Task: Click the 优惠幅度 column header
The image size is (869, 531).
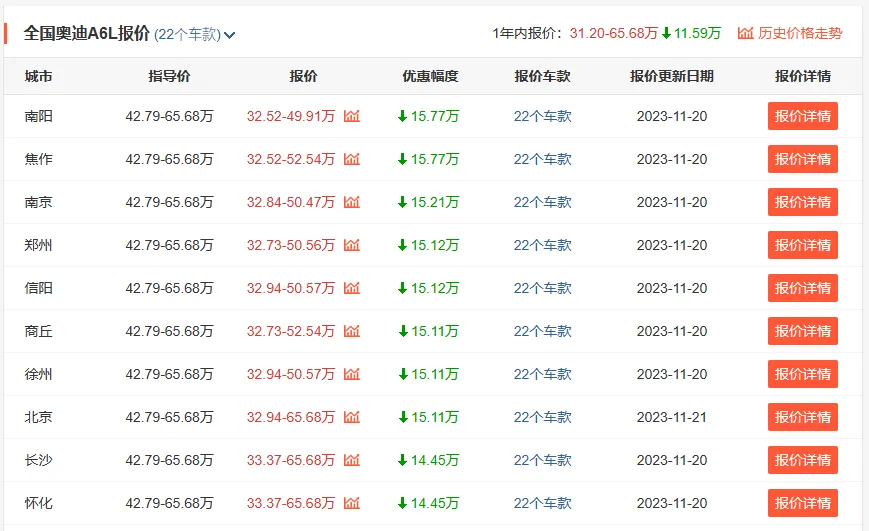Action: 430,76
